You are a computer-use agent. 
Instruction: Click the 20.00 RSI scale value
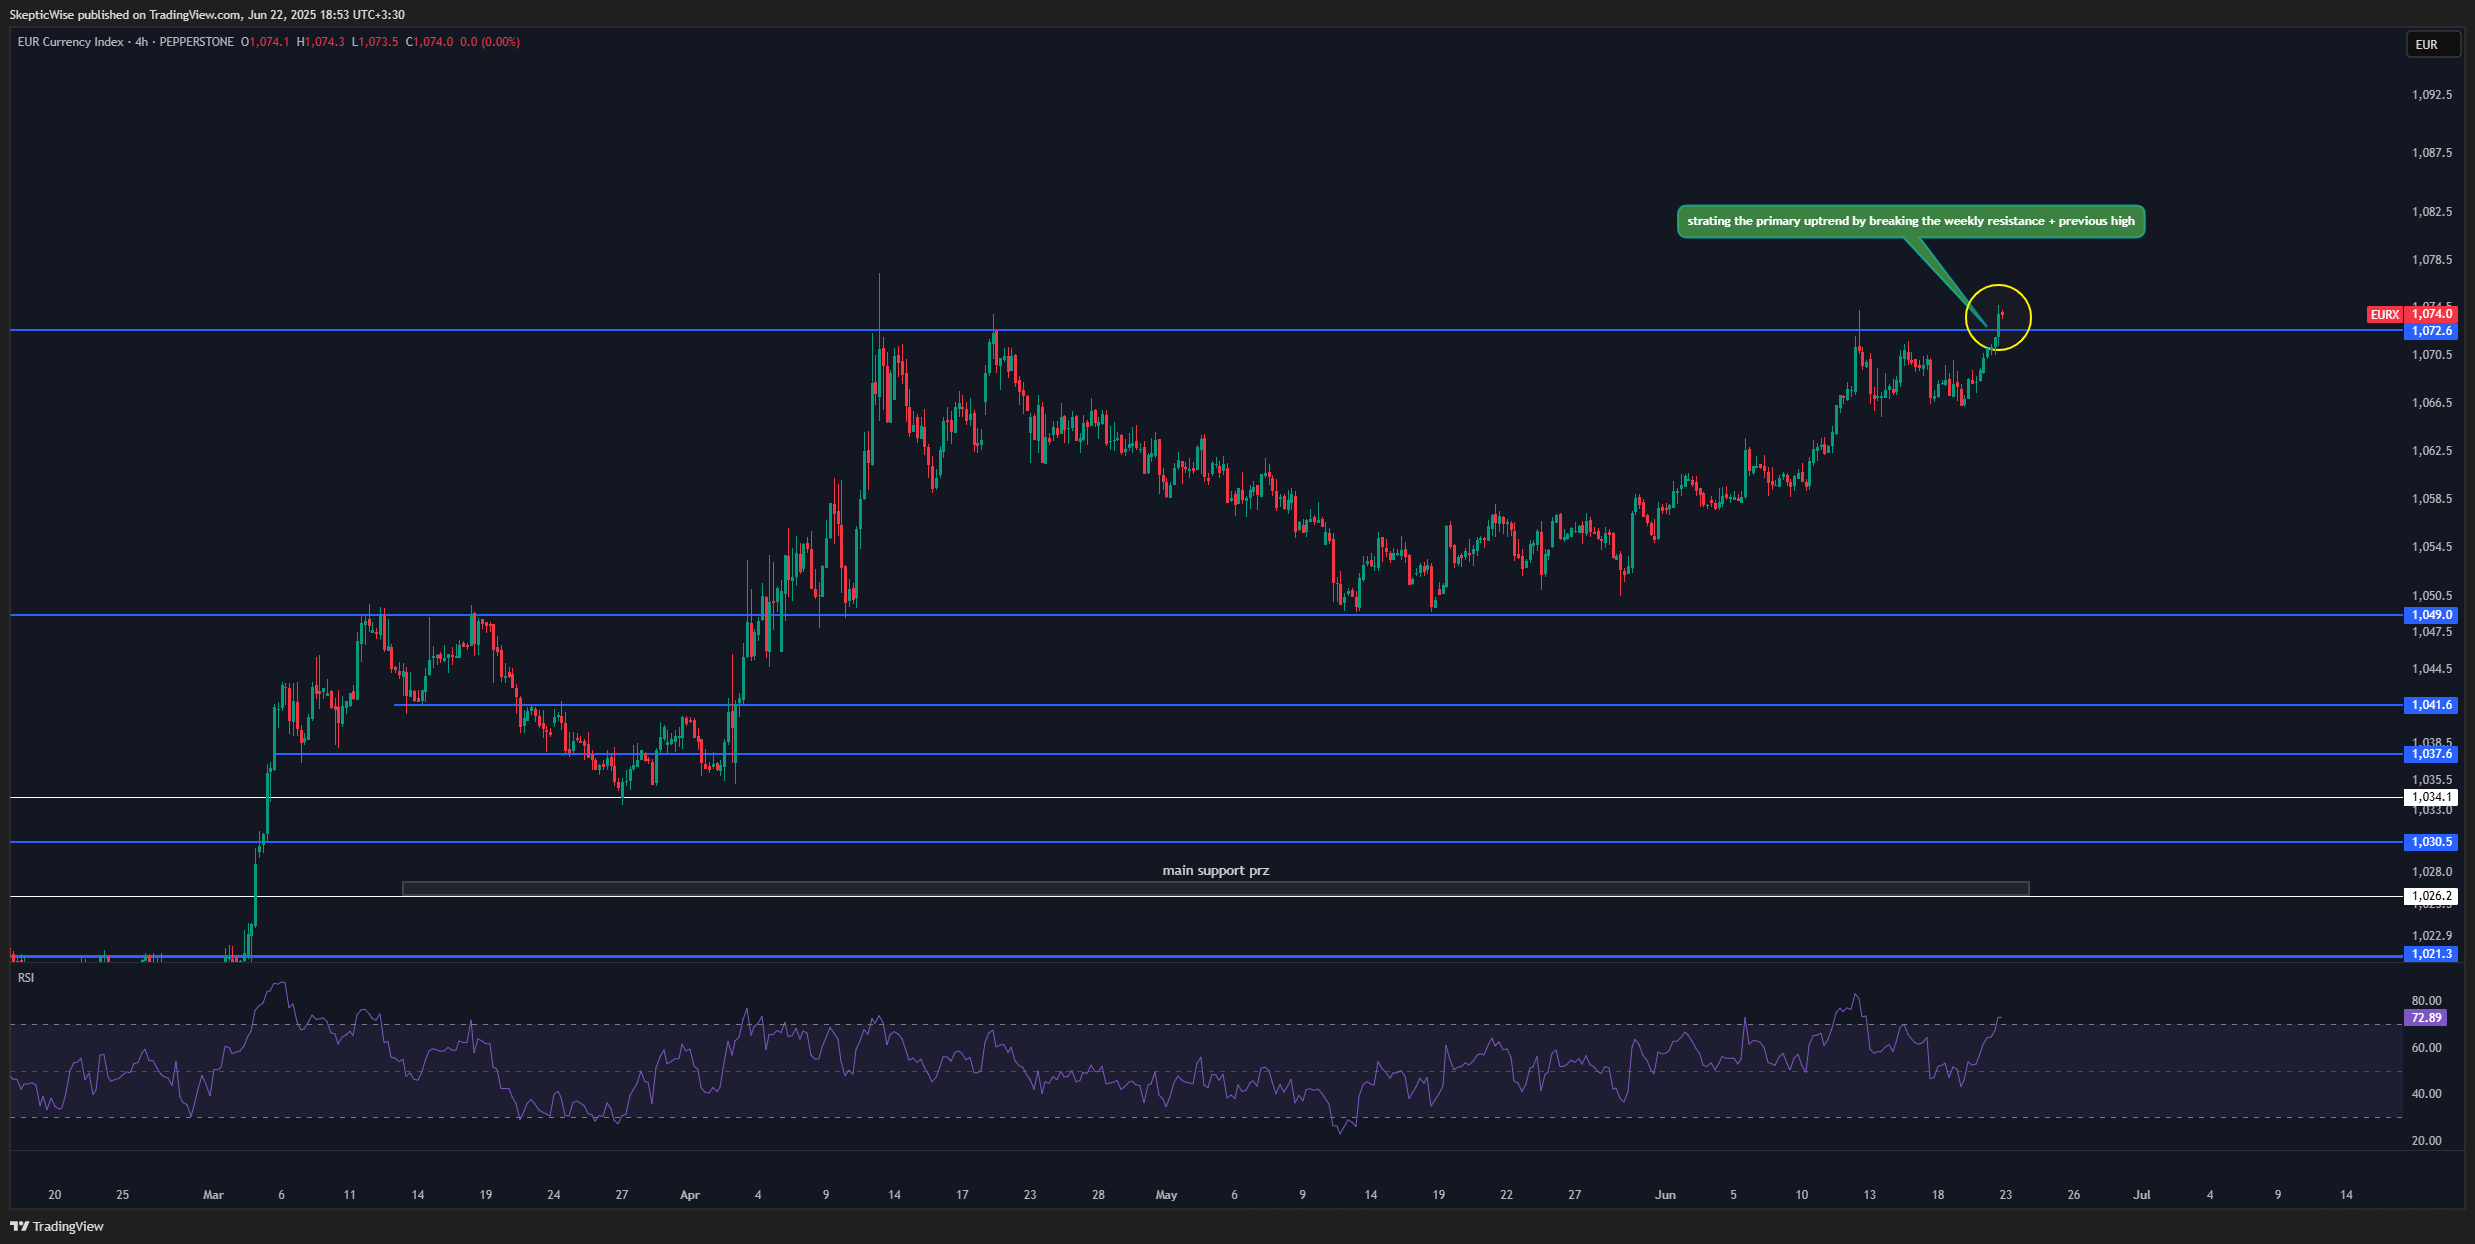point(2426,1141)
